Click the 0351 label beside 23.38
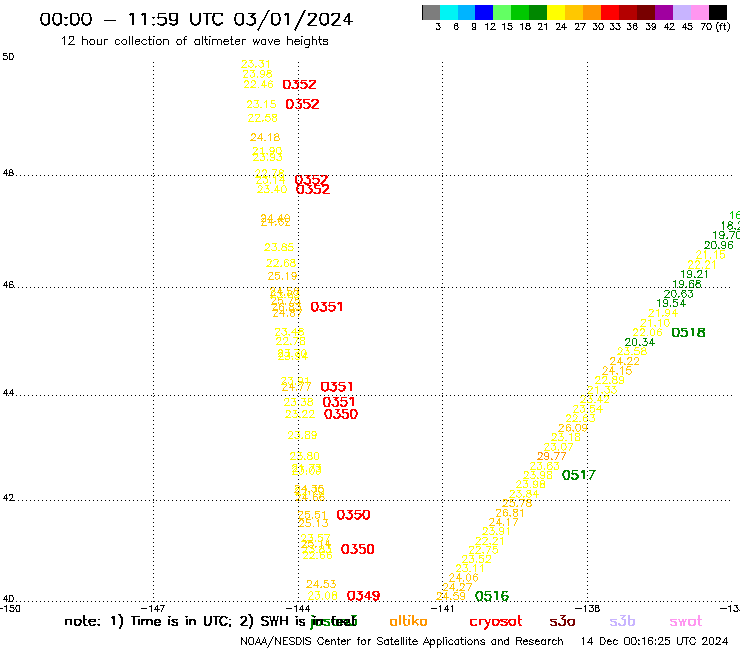 coord(339,402)
